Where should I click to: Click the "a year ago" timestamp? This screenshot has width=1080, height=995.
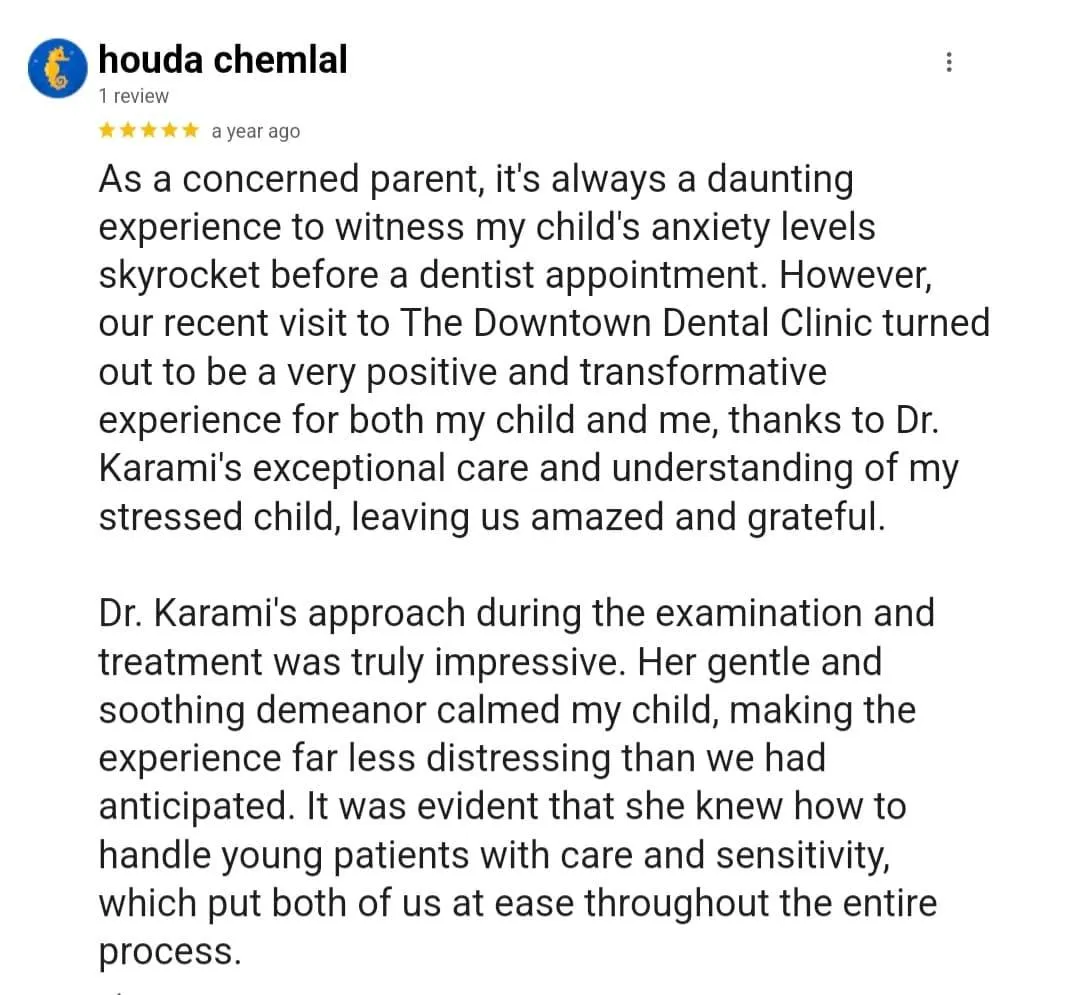coord(256,131)
